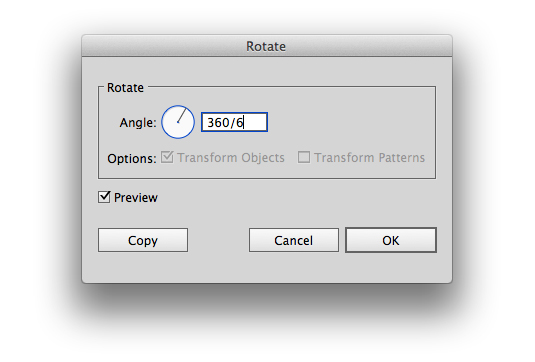Screen dimensions: 535x362
Task: Place cursor after the 6 in angle field
Action: coord(244,122)
